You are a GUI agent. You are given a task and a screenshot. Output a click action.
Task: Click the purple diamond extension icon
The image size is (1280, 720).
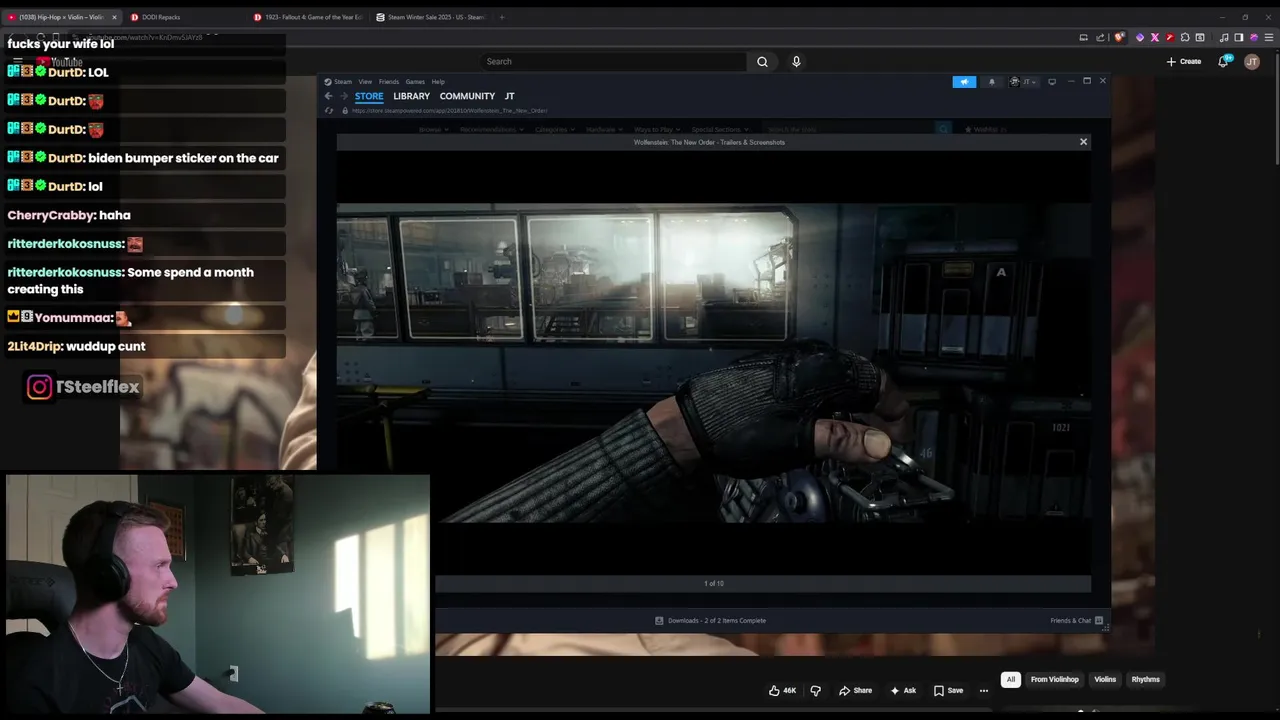click(x=1139, y=38)
